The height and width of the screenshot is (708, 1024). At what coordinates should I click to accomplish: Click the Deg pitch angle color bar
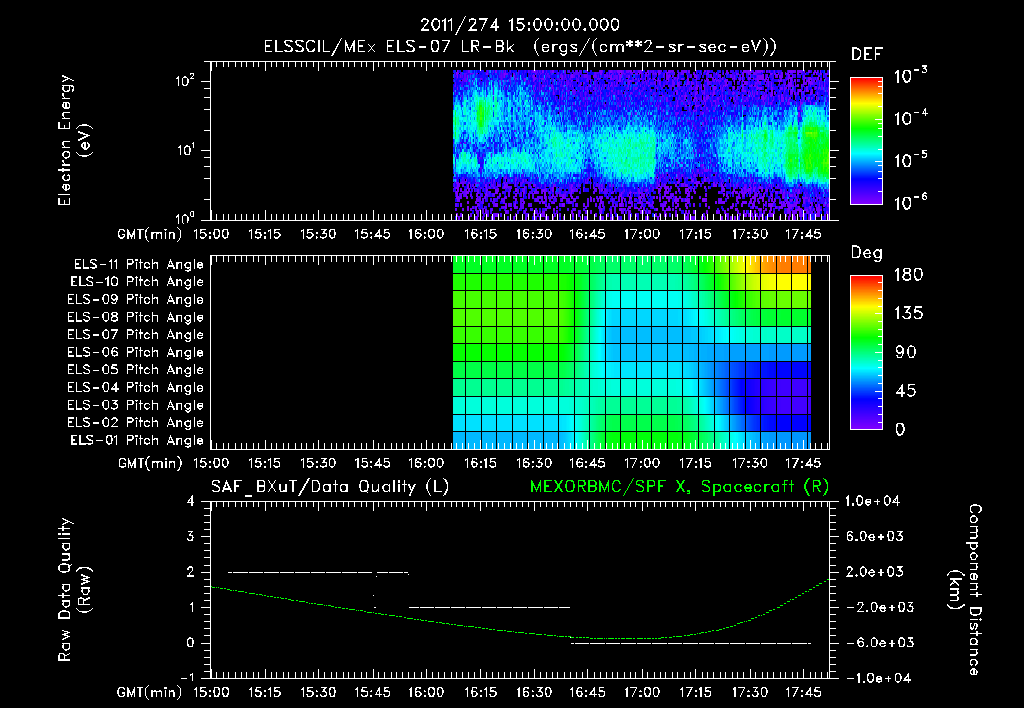coord(866,352)
